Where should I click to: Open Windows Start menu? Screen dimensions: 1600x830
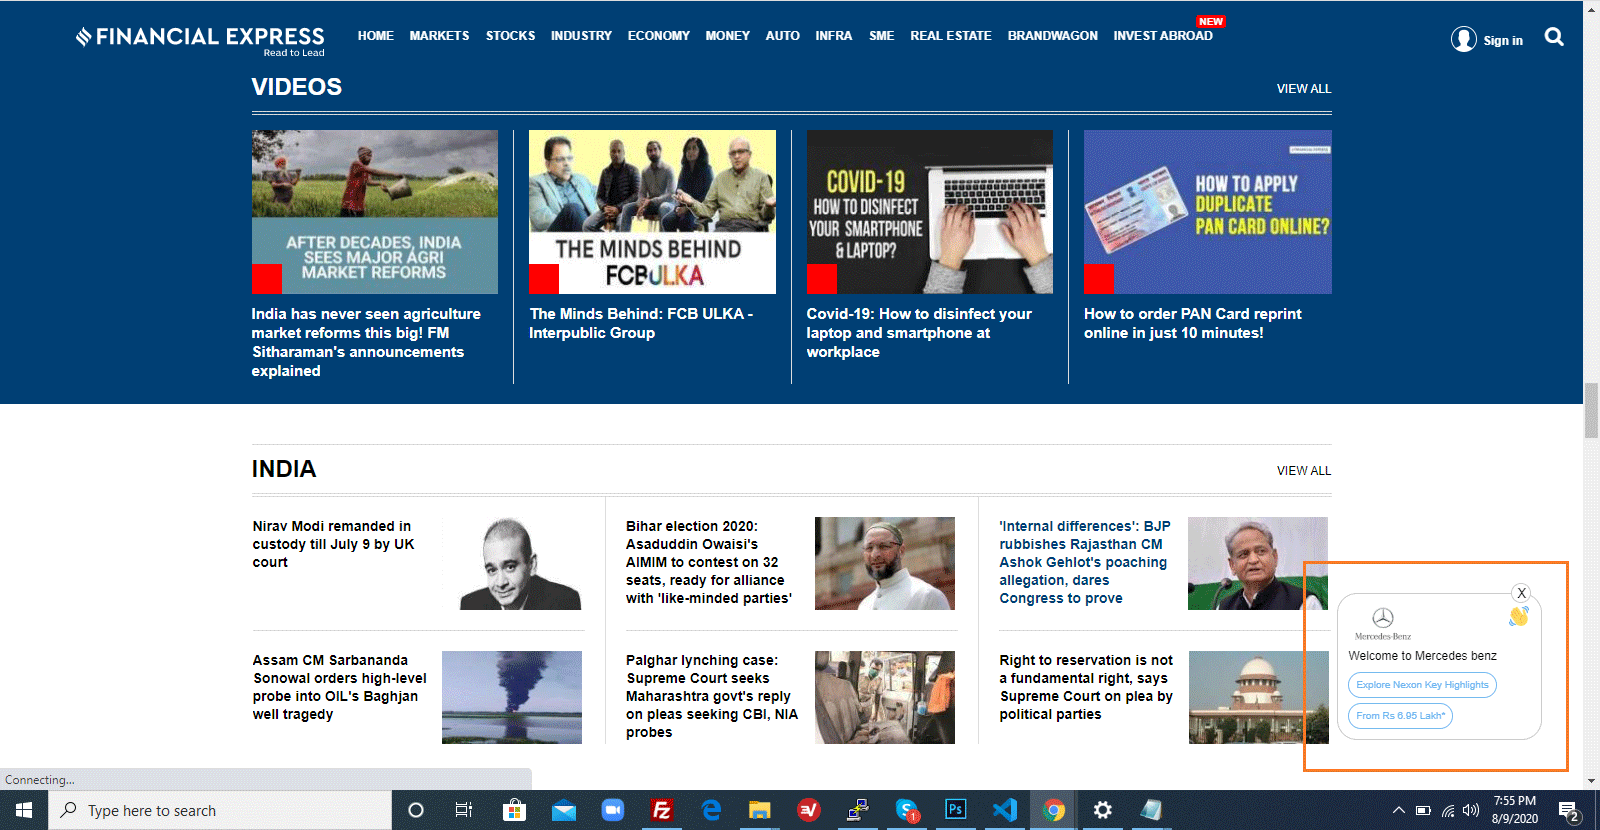(24, 810)
